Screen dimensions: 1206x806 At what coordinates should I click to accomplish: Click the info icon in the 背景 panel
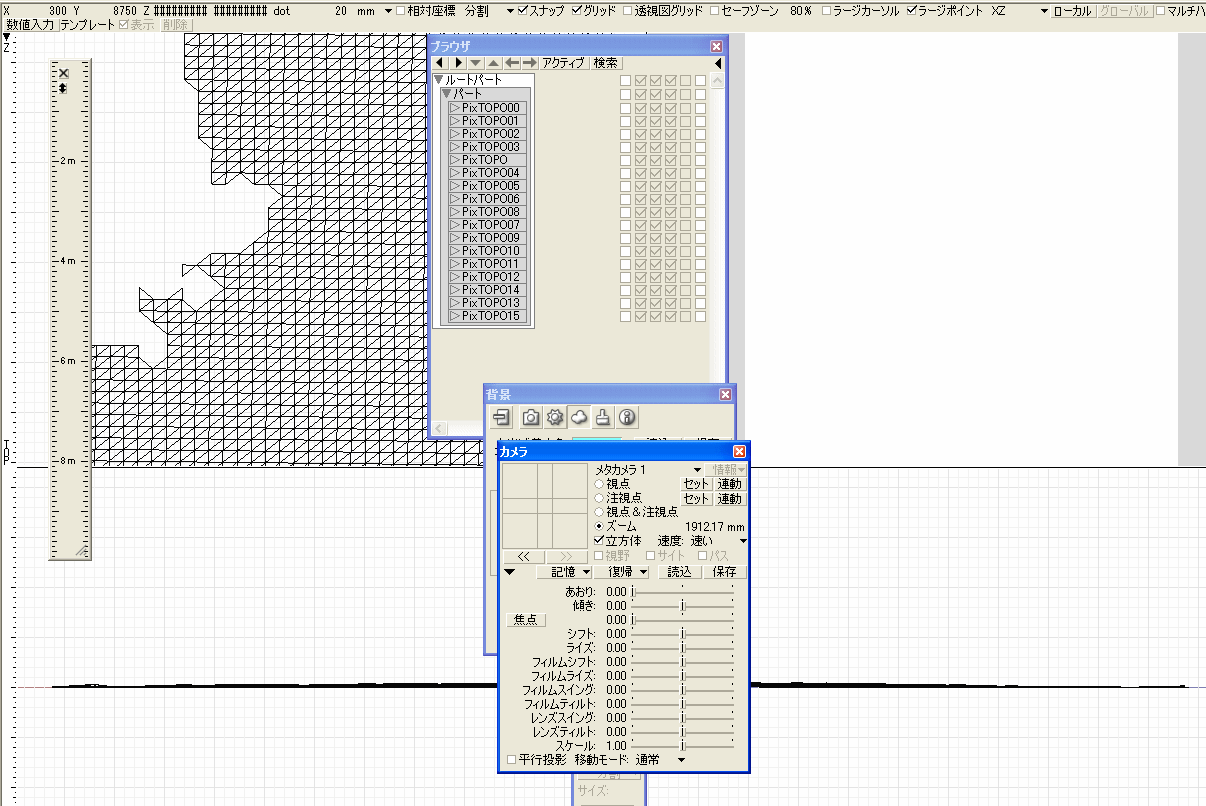pyautogui.click(x=628, y=417)
